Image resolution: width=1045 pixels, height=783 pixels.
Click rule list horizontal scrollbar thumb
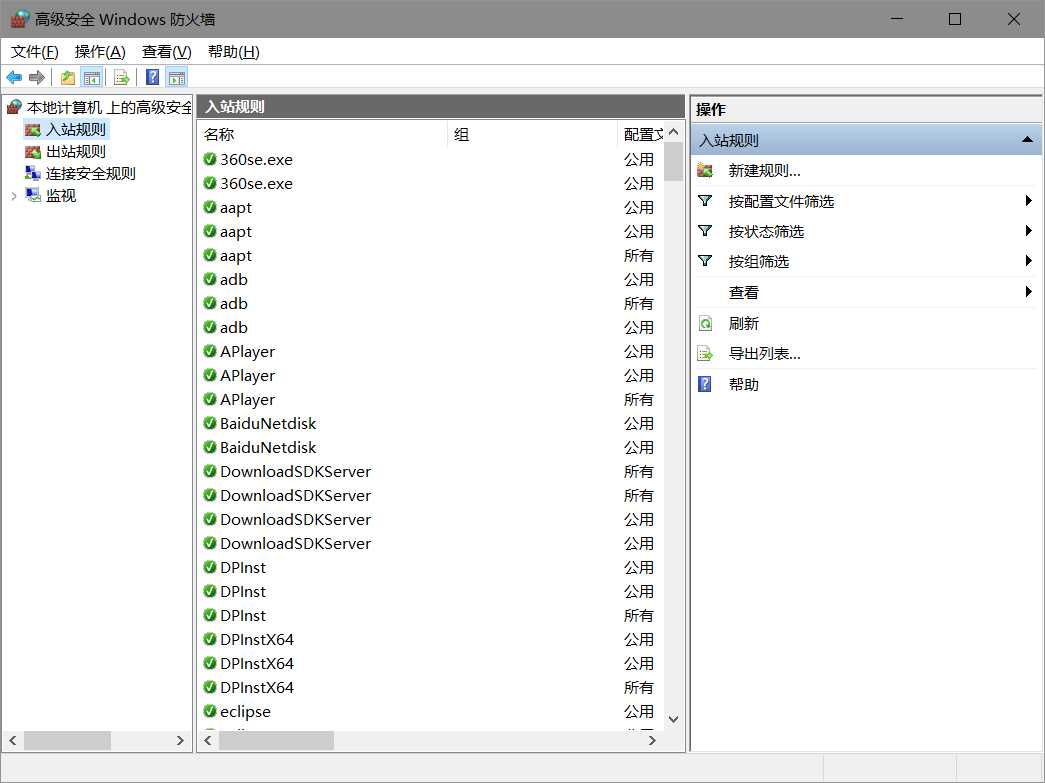coord(276,740)
